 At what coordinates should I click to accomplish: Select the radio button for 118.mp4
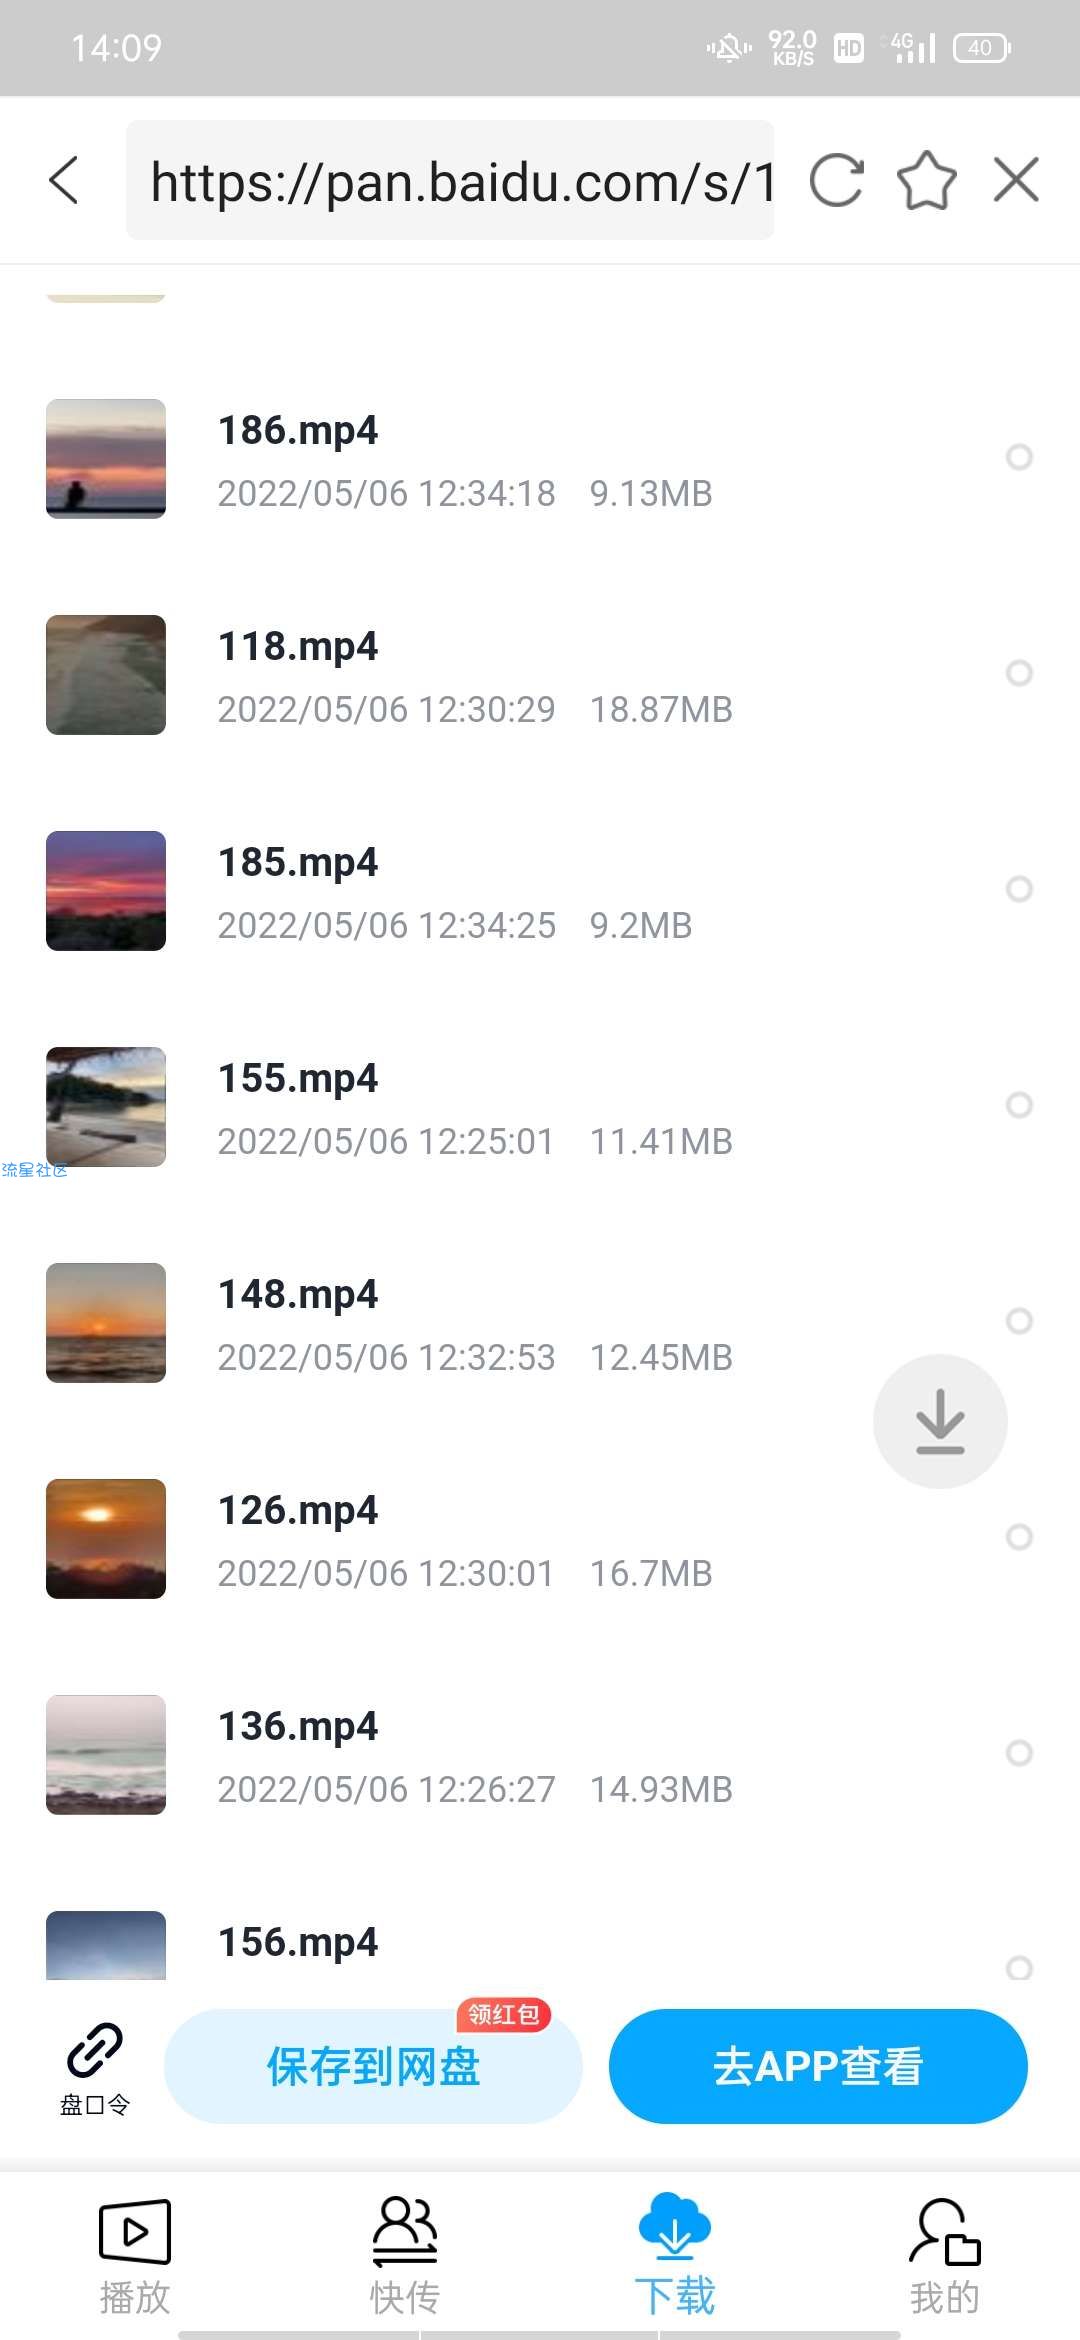coord(1019,673)
